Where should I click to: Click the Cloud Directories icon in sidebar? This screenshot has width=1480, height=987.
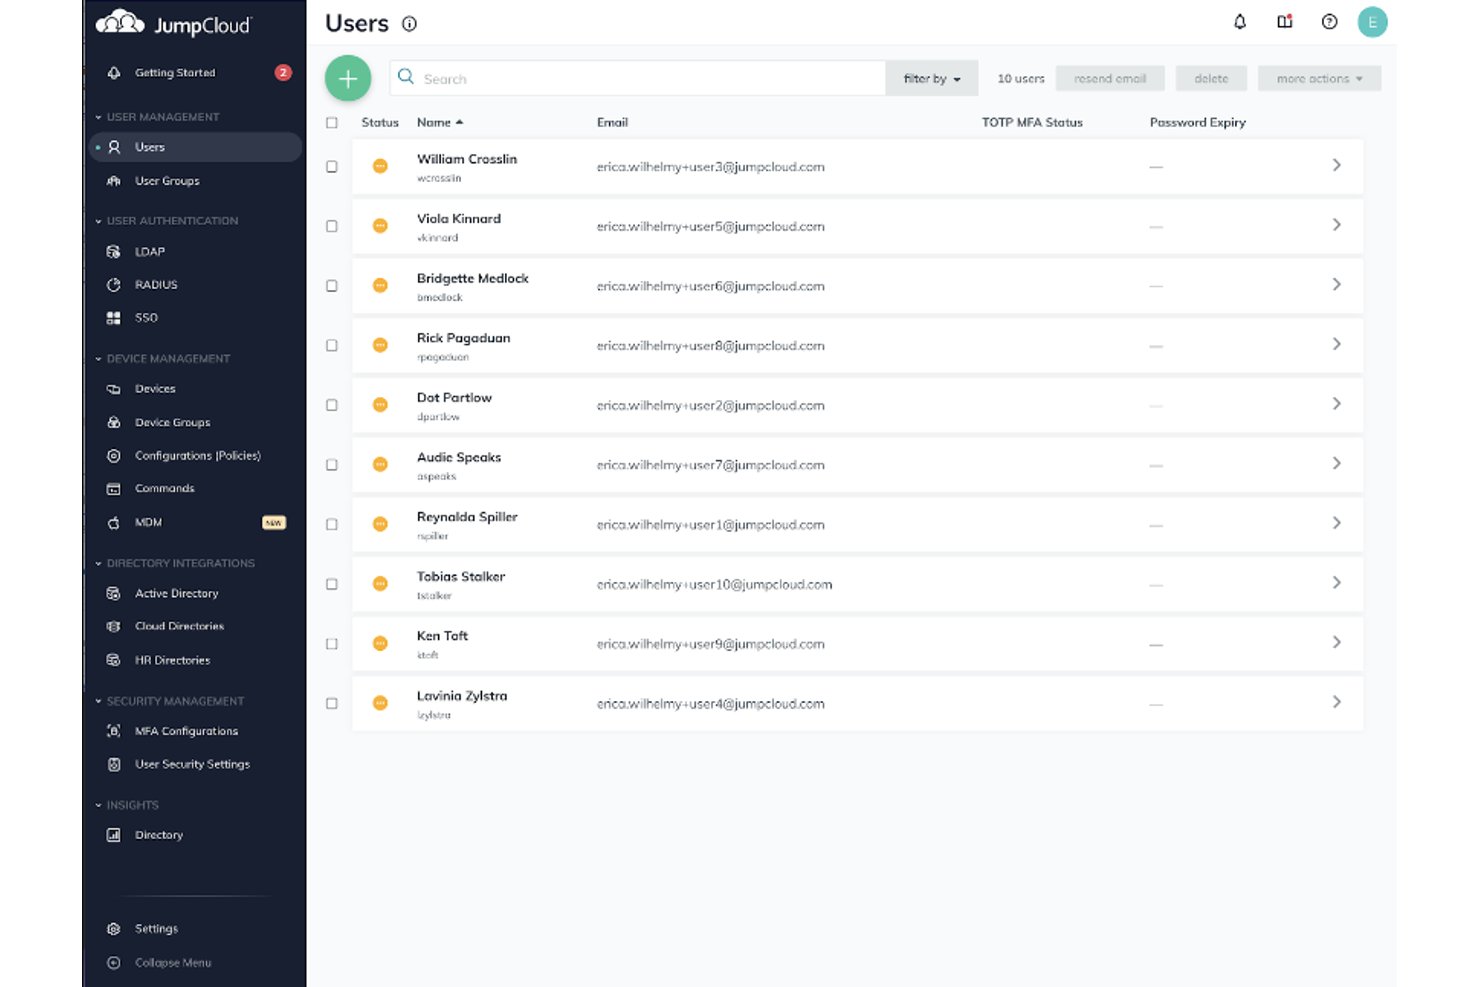pyautogui.click(x=114, y=627)
